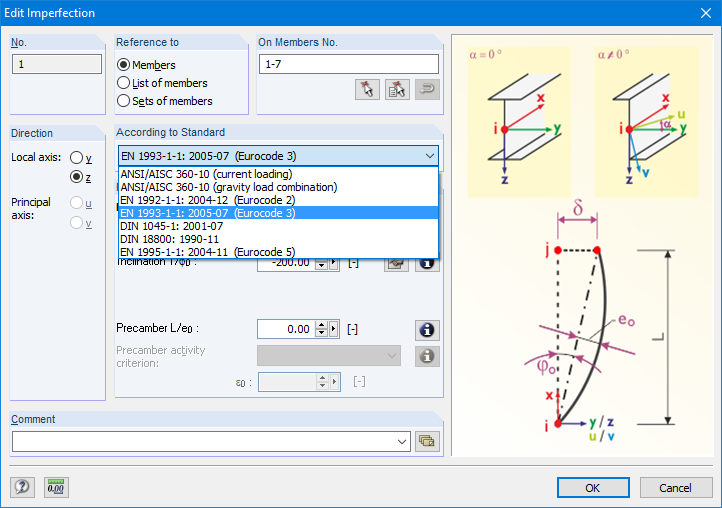Click the α ≠ 0° cross-section diagram
Viewport: 722px width, 508px height.
click(646, 122)
